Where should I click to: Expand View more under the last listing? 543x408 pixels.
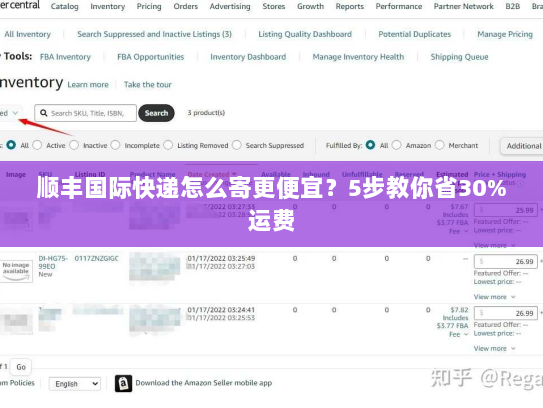[494, 348]
